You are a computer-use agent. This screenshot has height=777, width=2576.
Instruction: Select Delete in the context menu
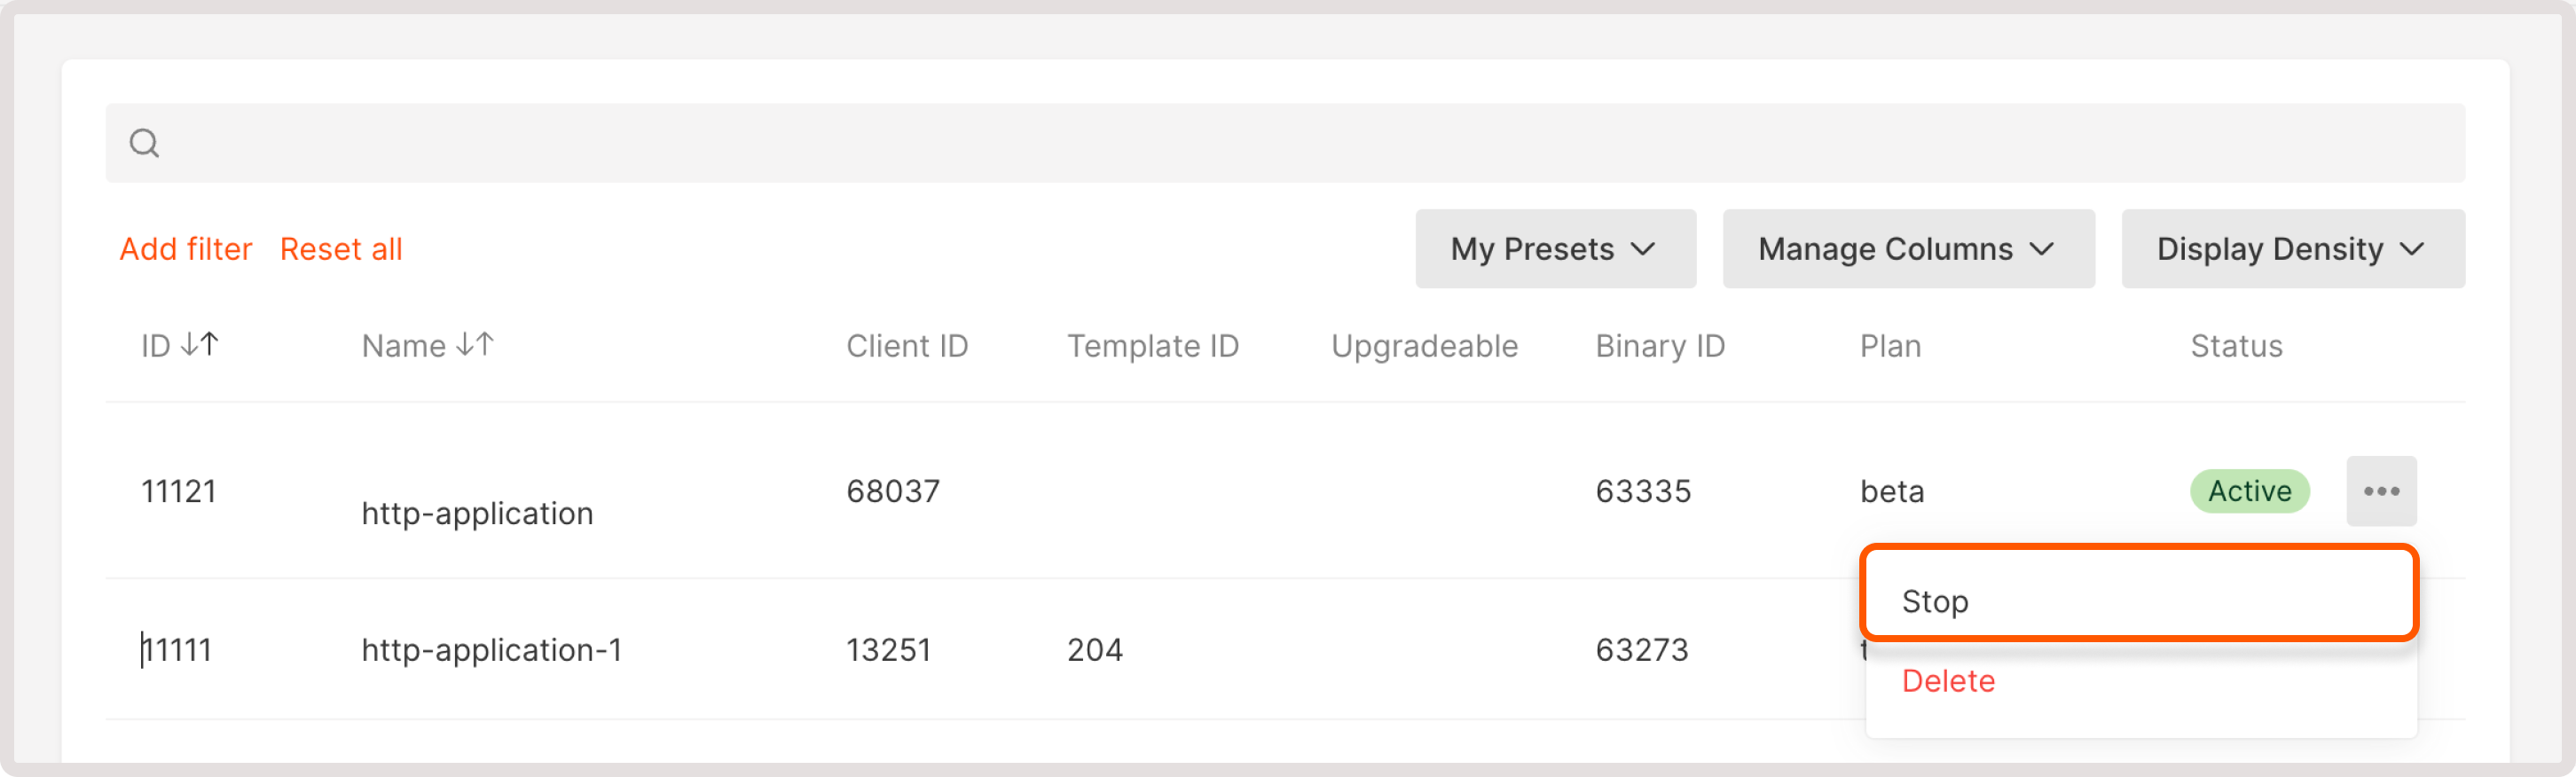[1948, 681]
